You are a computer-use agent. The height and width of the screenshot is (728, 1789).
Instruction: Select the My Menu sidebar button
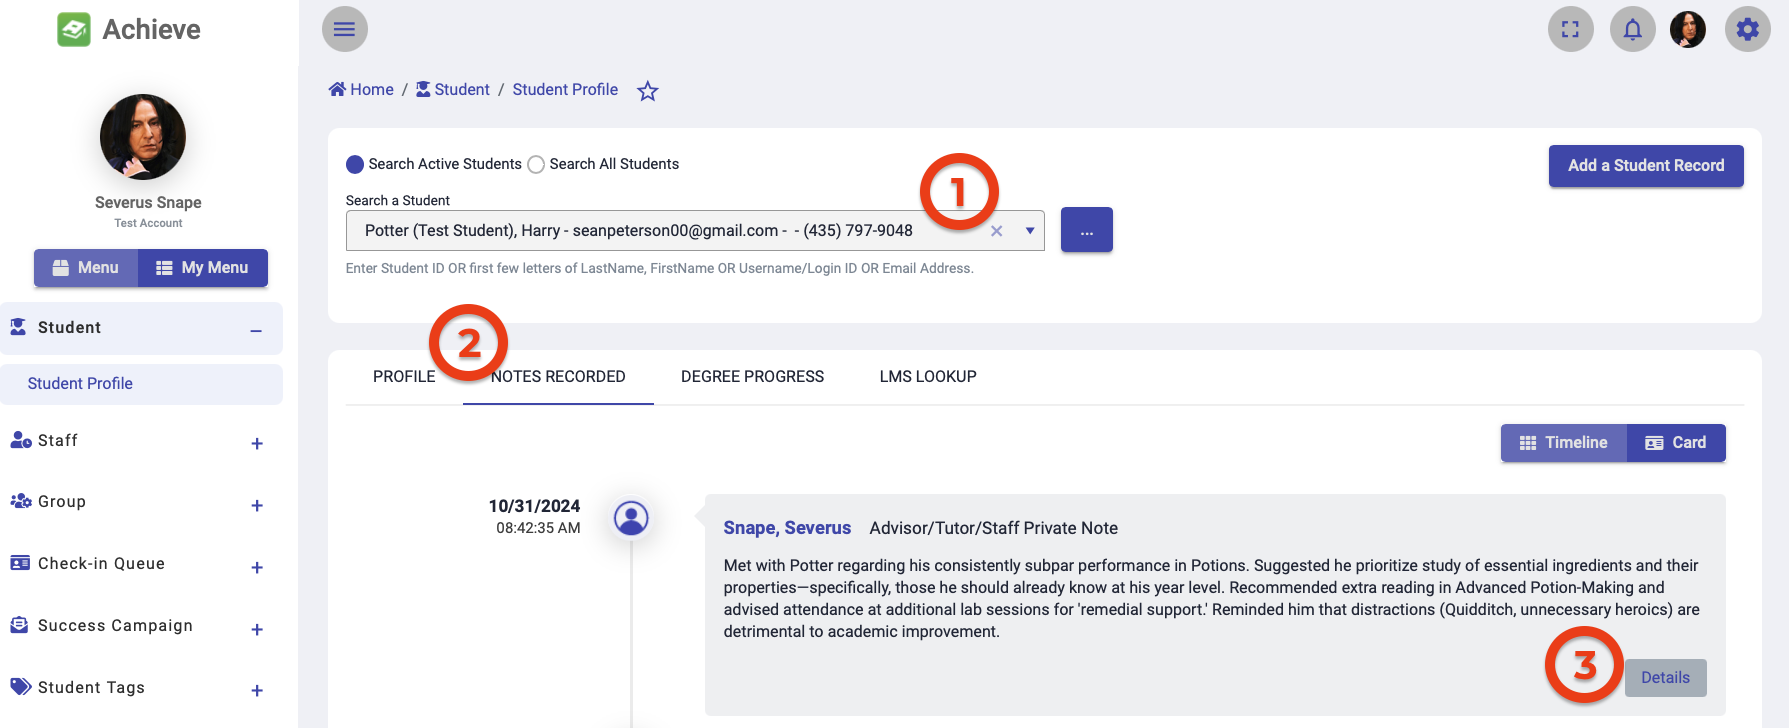coord(203,268)
